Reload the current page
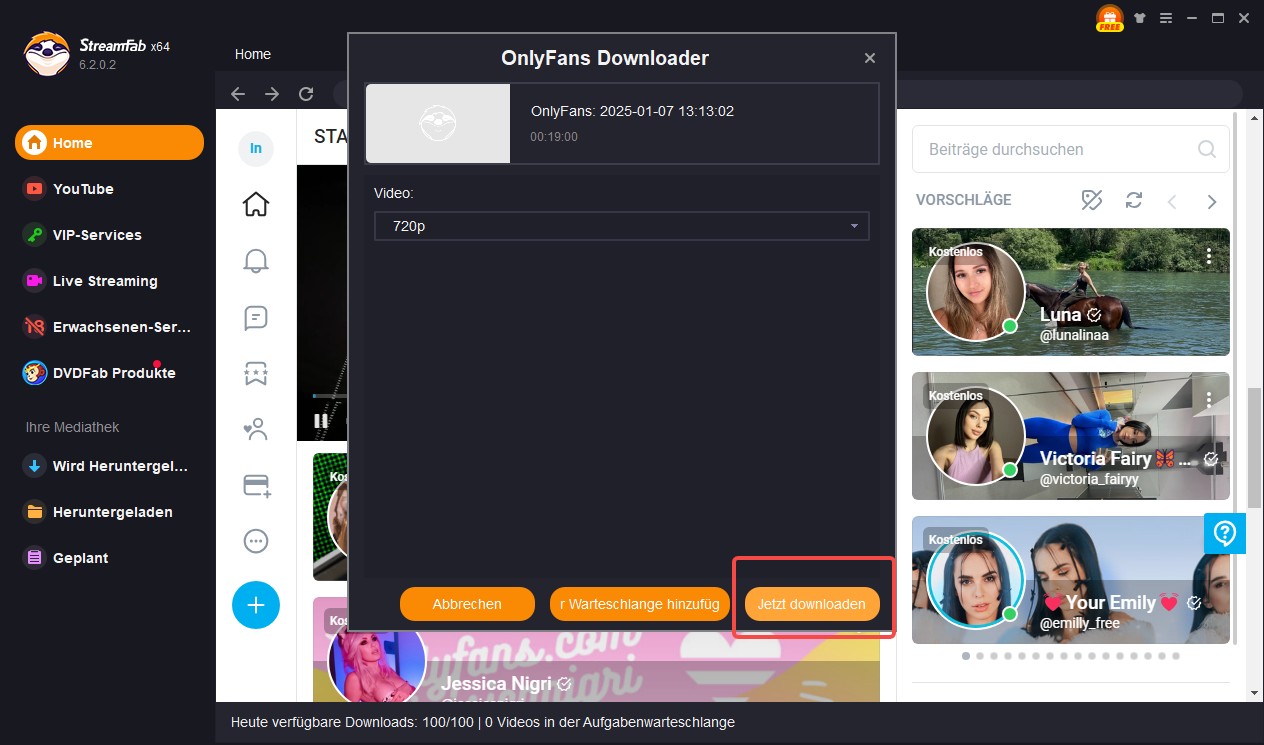This screenshot has width=1264, height=745. tap(306, 94)
